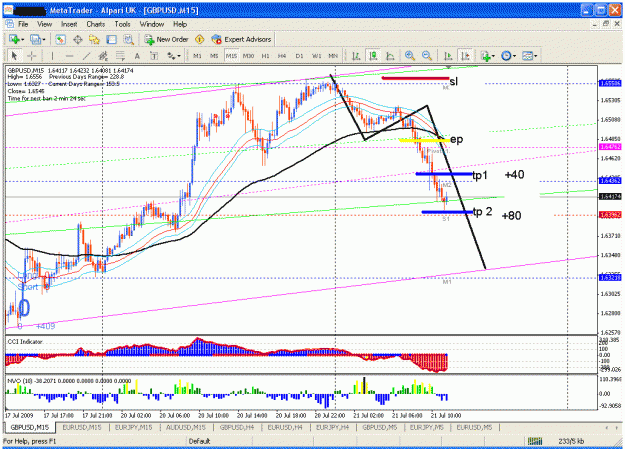Expand the Templates dropdown
The width and height of the screenshot is (625, 449).
pos(536,56)
